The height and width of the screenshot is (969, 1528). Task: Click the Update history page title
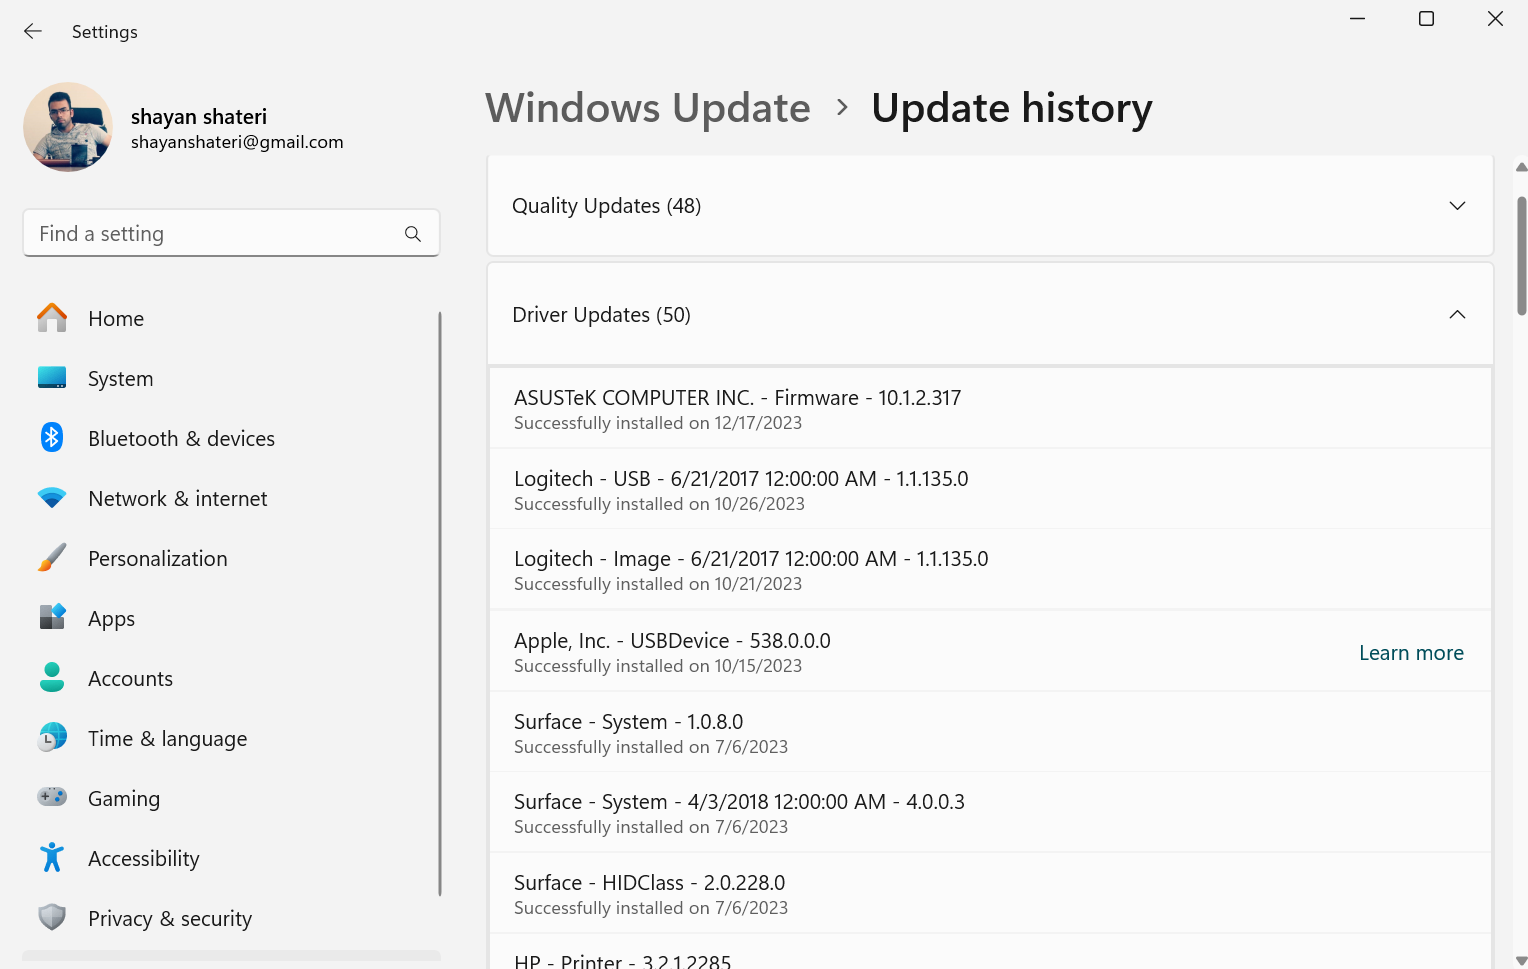pyautogui.click(x=1011, y=108)
